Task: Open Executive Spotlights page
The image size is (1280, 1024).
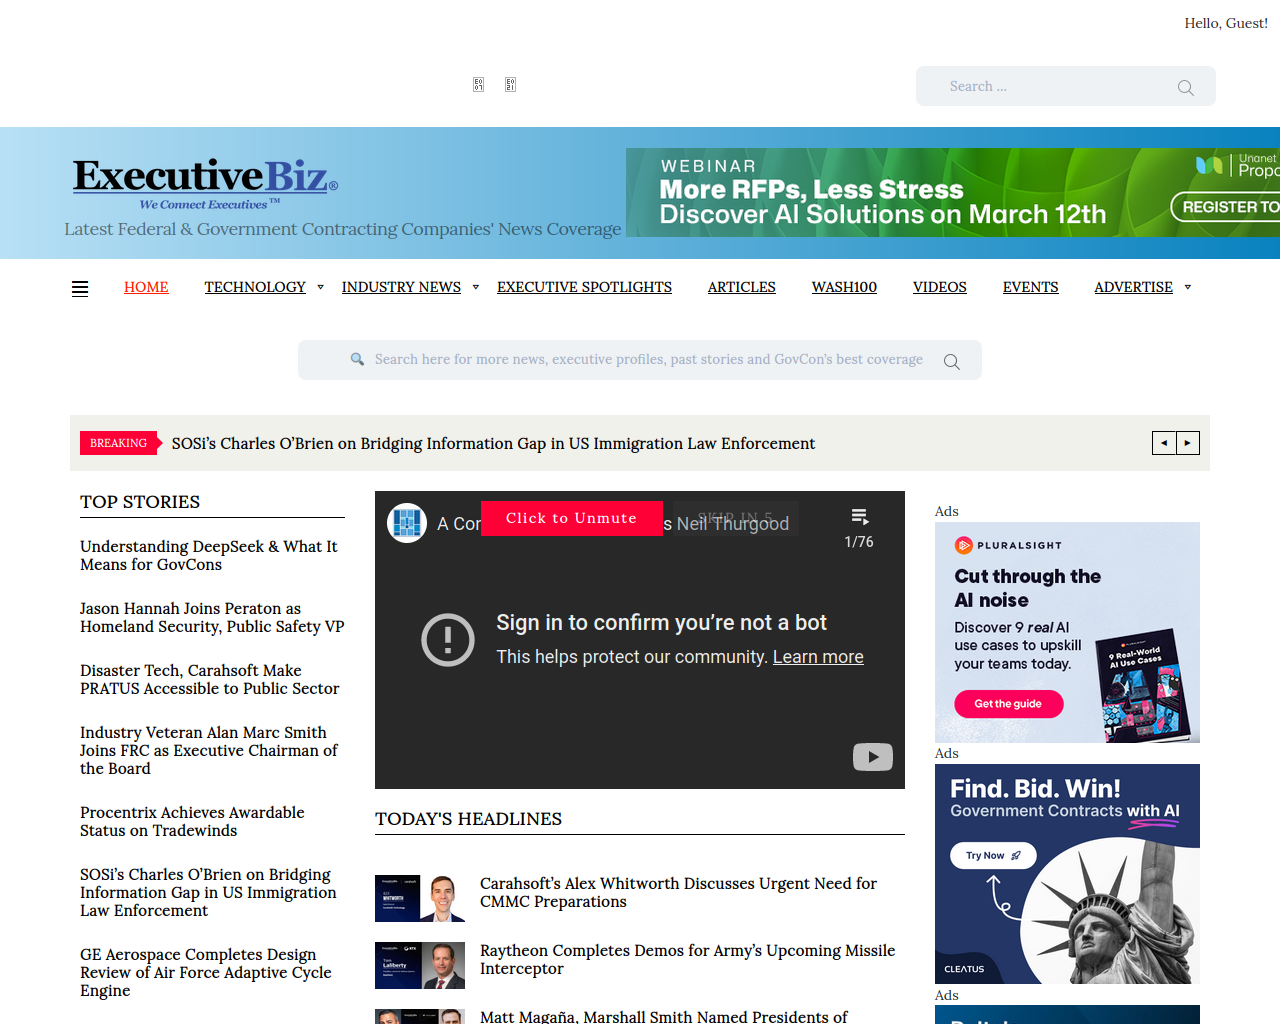Action: (584, 287)
